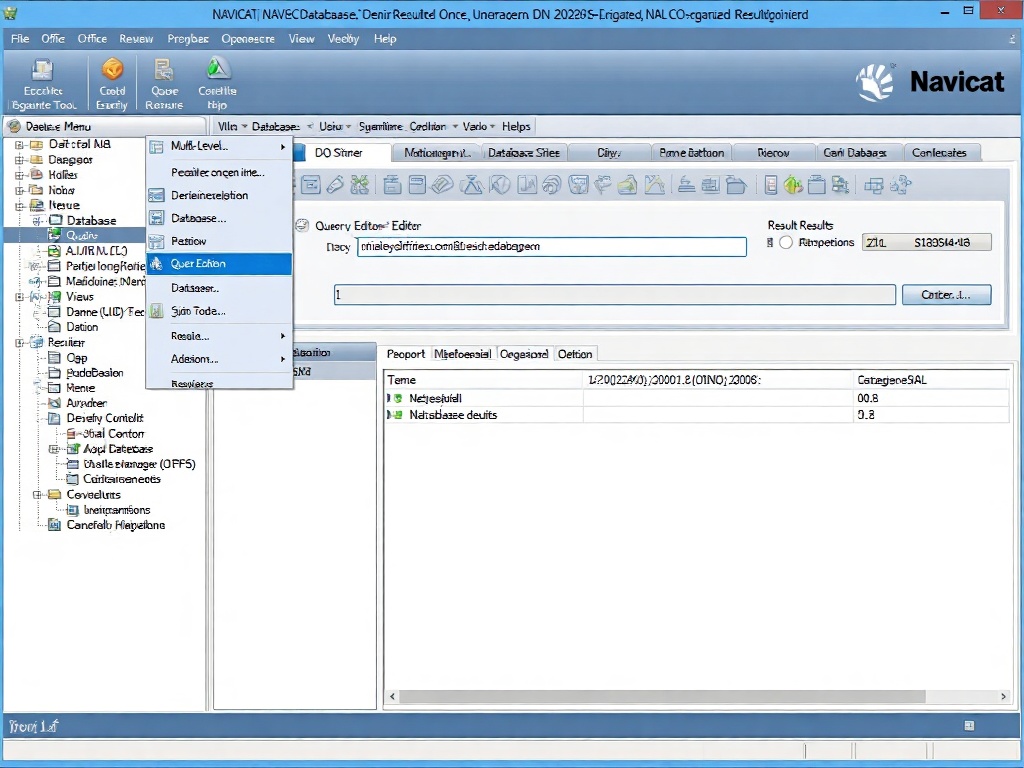The width and height of the screenshot is (1024, 768).
Task: Click the green Views icon in tree
Action: pos(54,297)
